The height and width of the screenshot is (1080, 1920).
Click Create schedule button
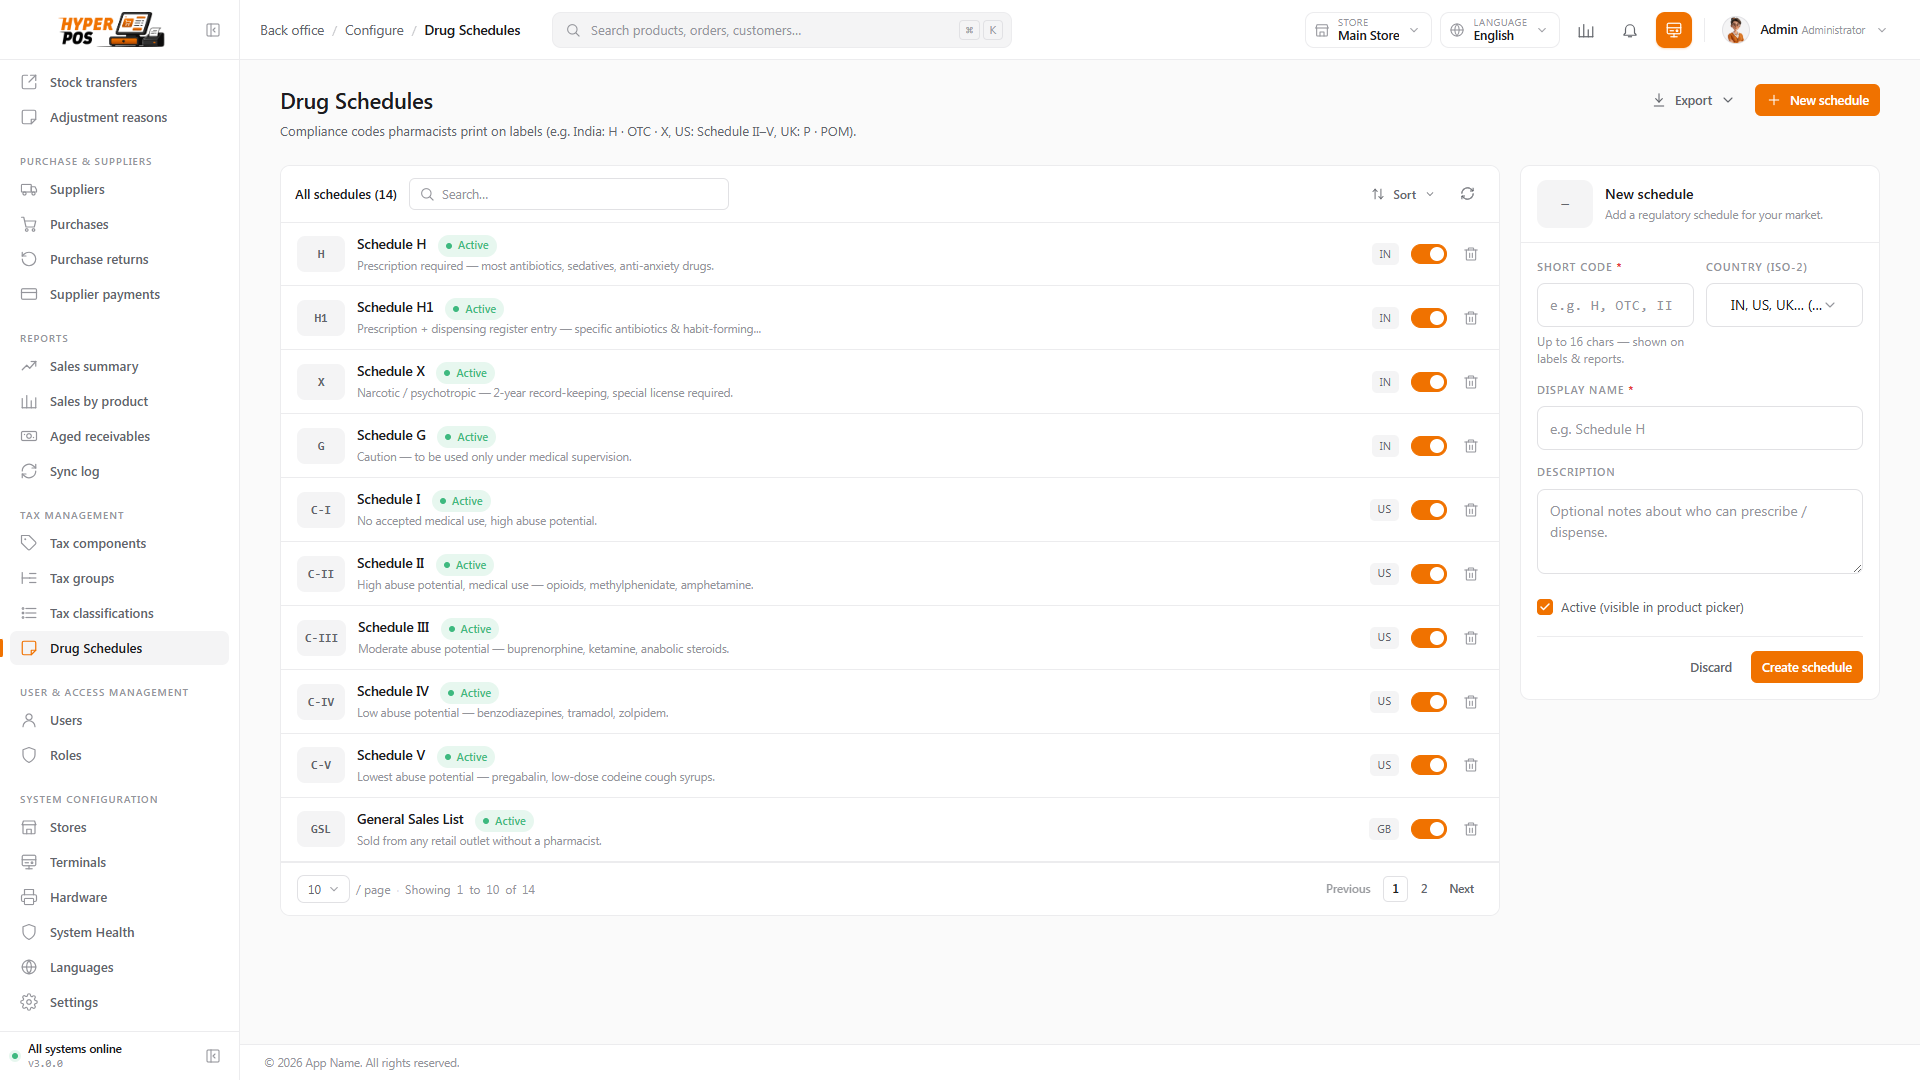[1806, 667]
